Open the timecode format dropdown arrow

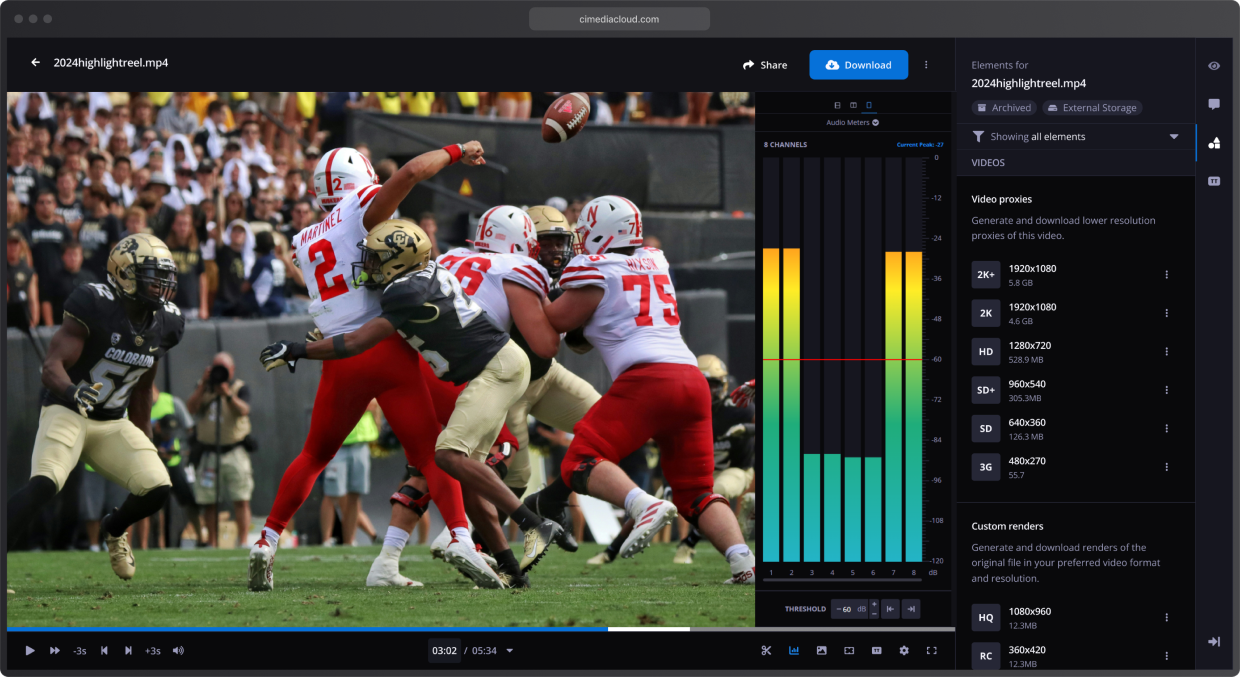(x=510, y=651)
